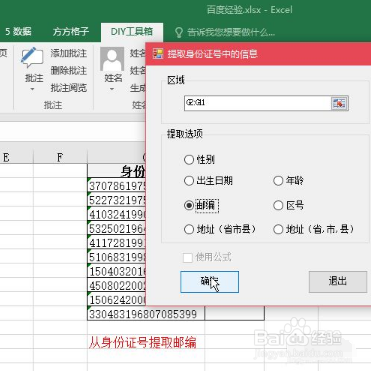Click the 退出 button
This screenshot has height=371, width=371.
pos(338,282)
